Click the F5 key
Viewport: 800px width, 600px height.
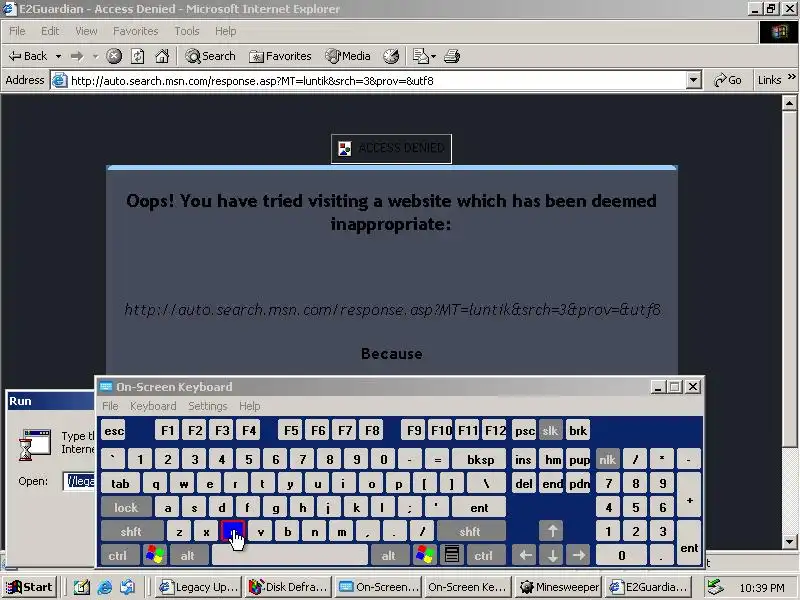tap(291, 431)
